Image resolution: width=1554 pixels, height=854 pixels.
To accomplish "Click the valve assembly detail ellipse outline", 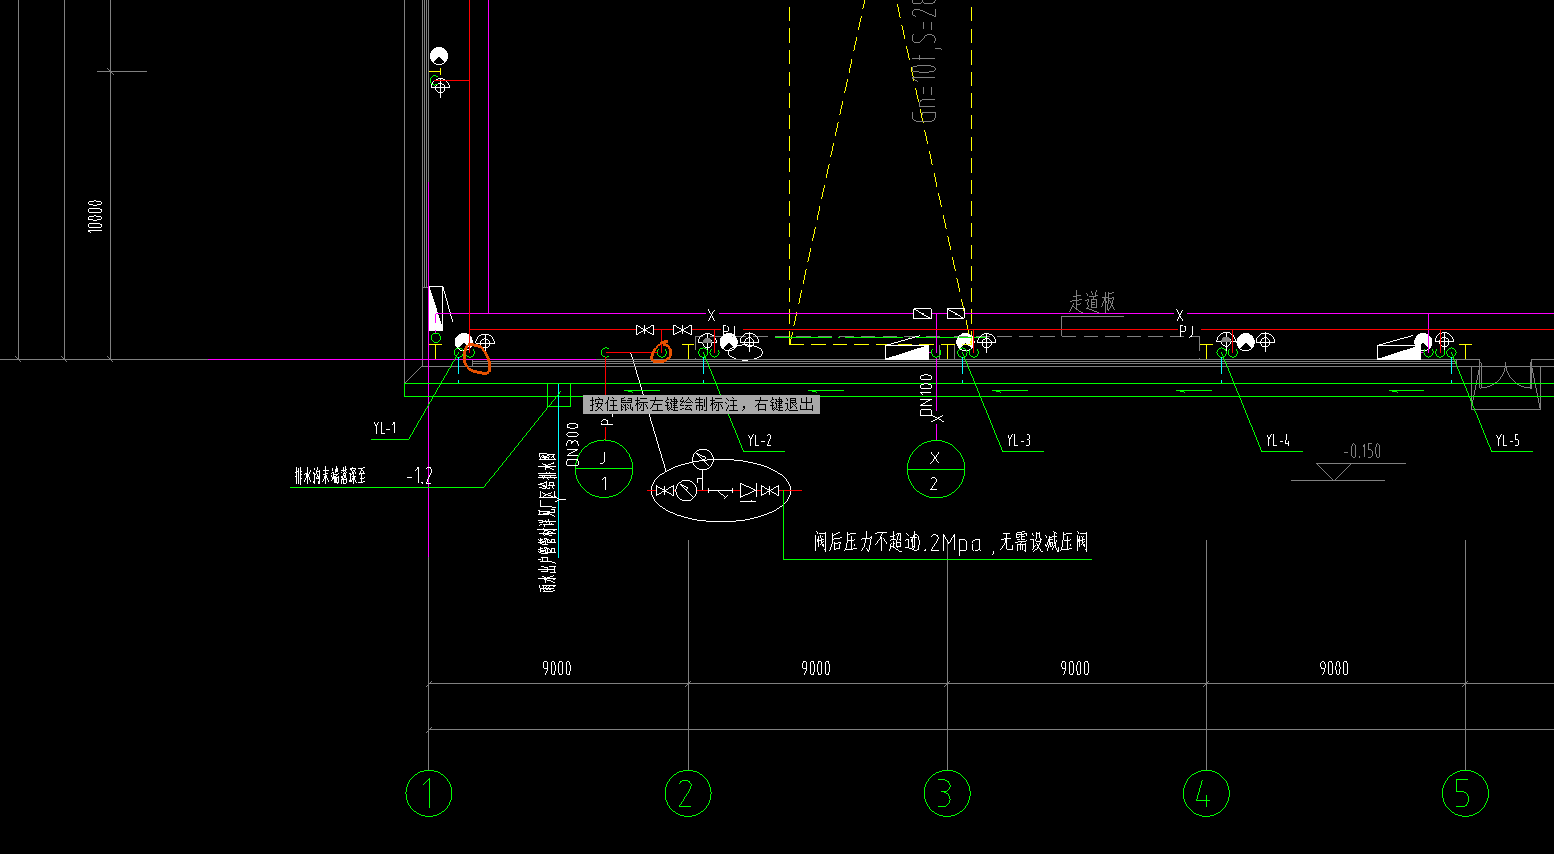I will [721, 490].
